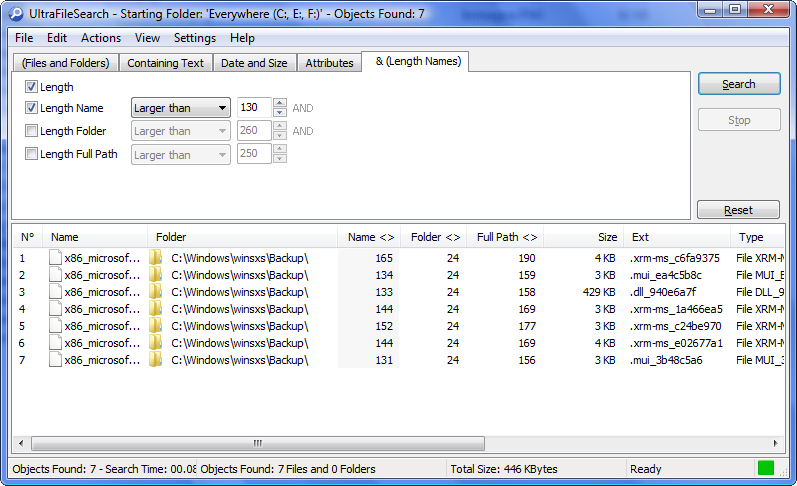Enable the Length Full Path checkbox
Screen dimensions: 797x486
(x=31, y=154)
